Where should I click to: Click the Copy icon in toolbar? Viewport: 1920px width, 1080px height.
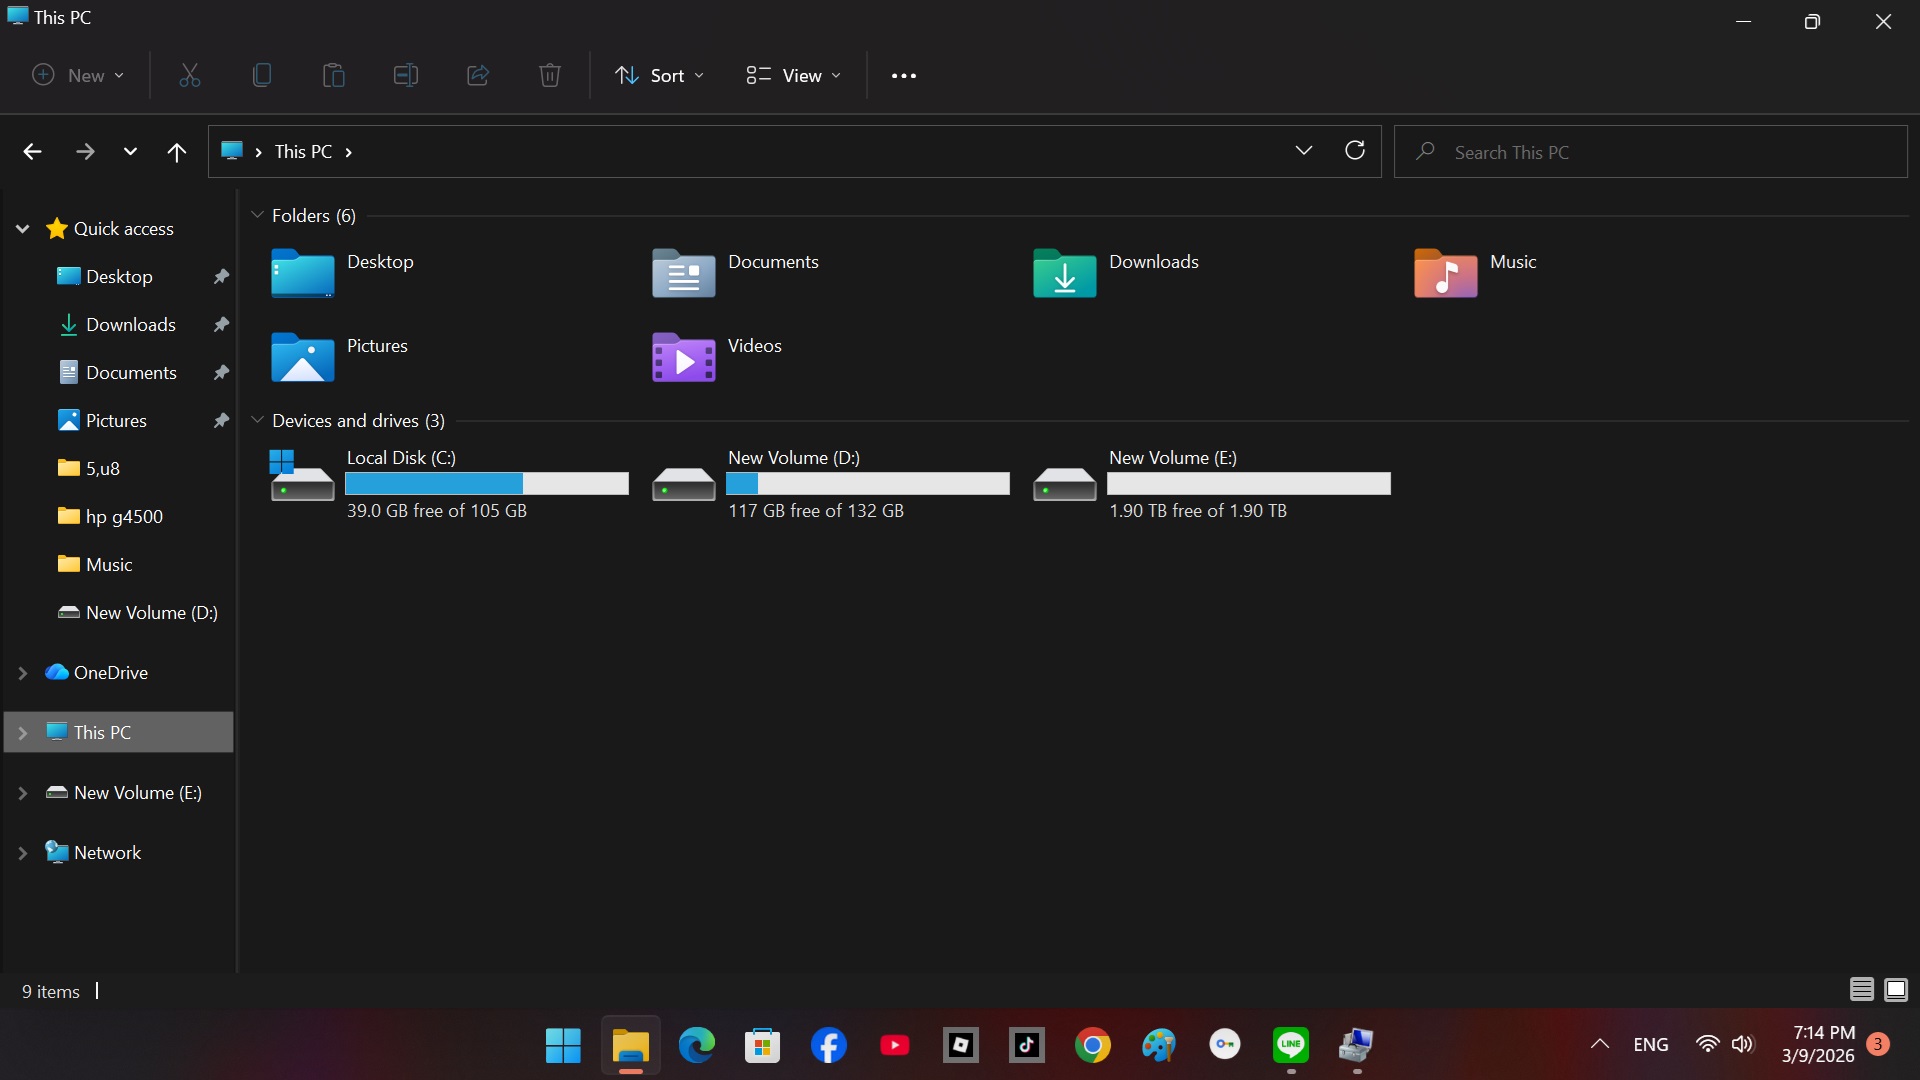262,75
